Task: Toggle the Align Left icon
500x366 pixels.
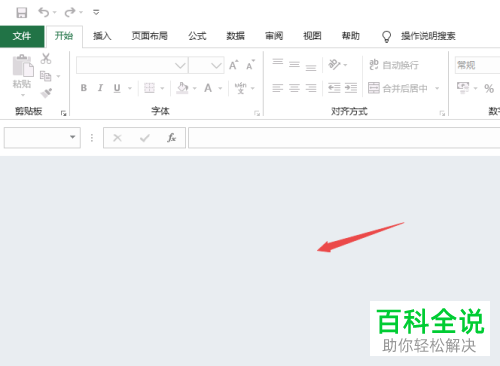Action: tap(278, 88)
